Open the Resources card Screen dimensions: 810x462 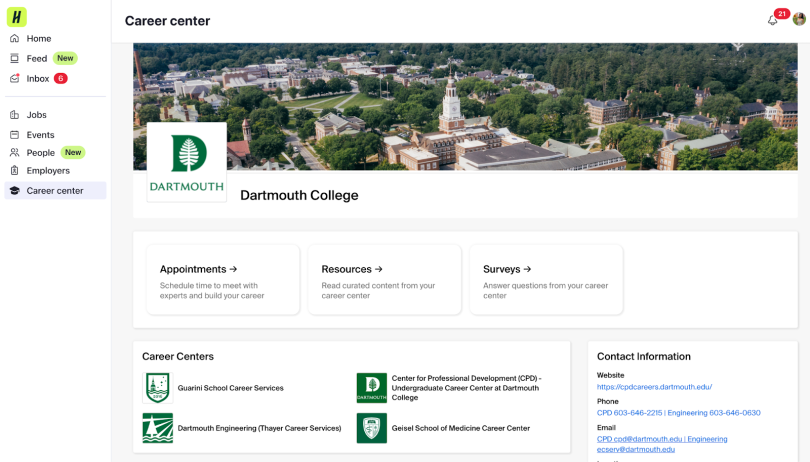tap(385, 280)
